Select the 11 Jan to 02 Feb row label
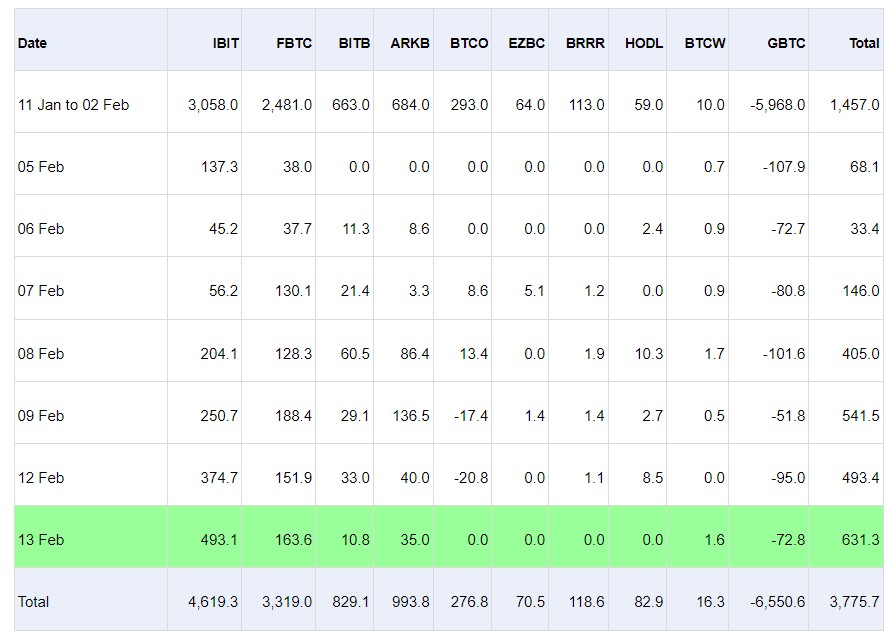 point(73,105)
